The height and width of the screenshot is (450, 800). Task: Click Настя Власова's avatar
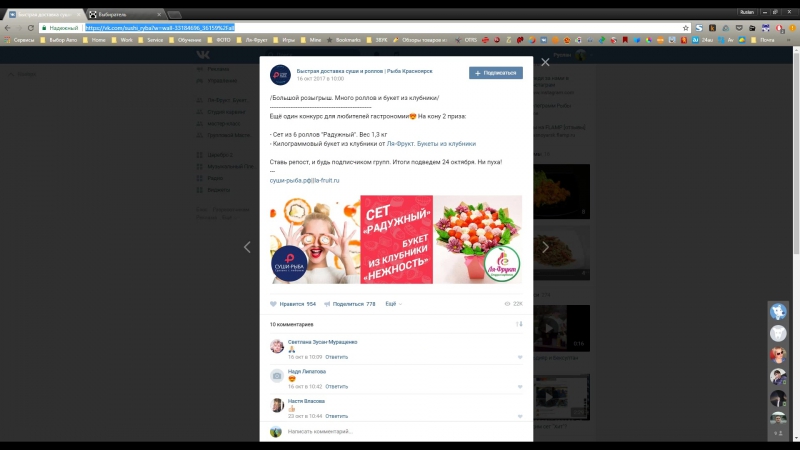277,406
